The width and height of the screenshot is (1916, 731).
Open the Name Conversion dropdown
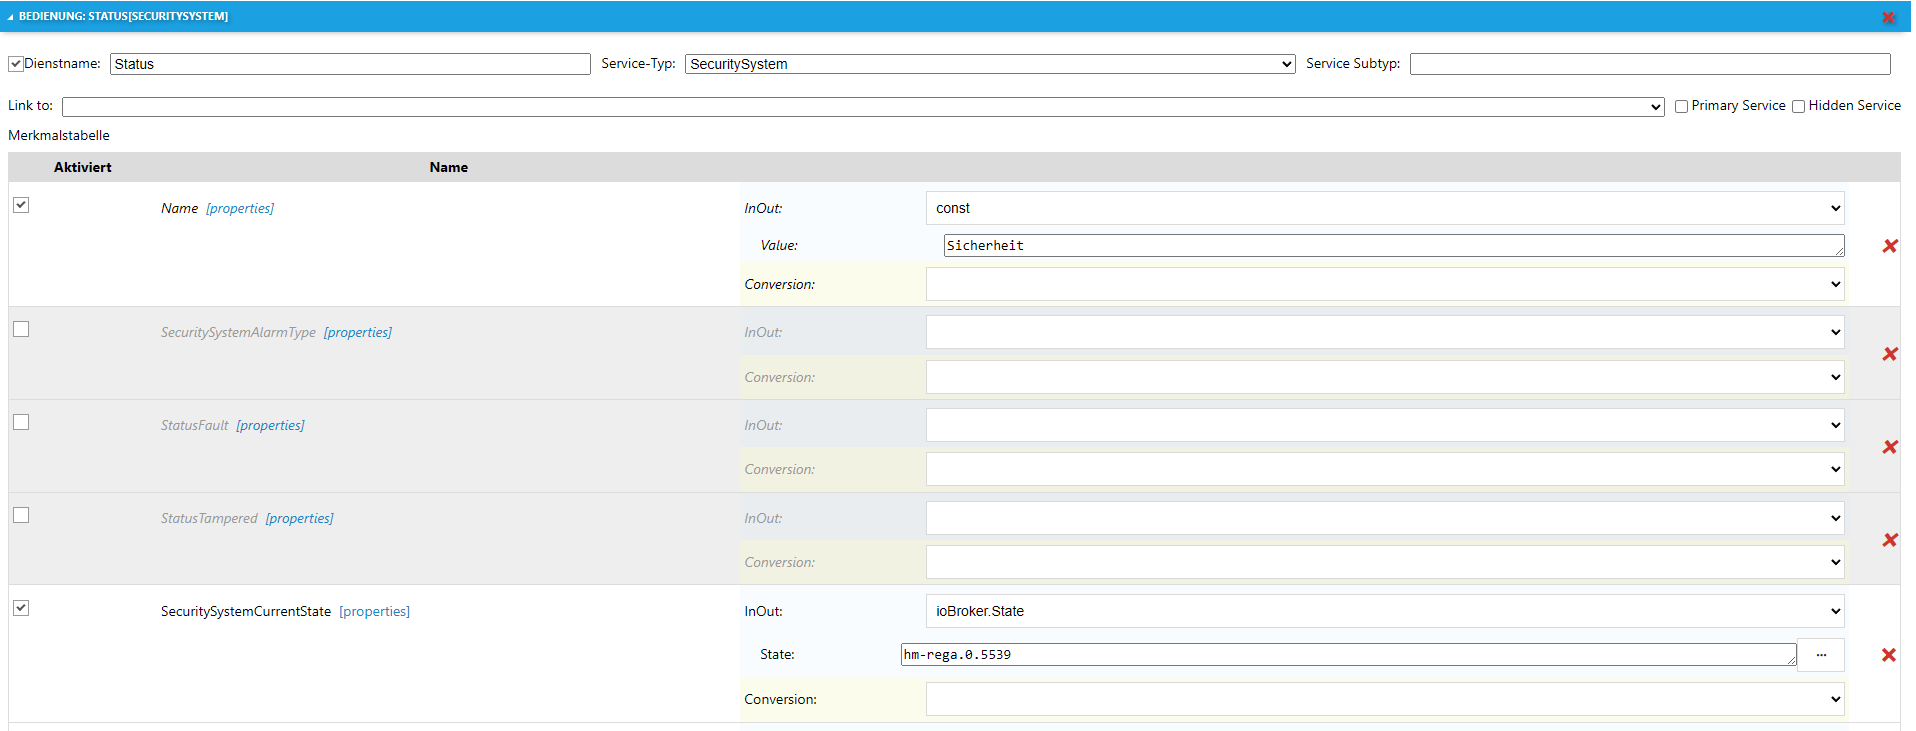click(1385, 284)
